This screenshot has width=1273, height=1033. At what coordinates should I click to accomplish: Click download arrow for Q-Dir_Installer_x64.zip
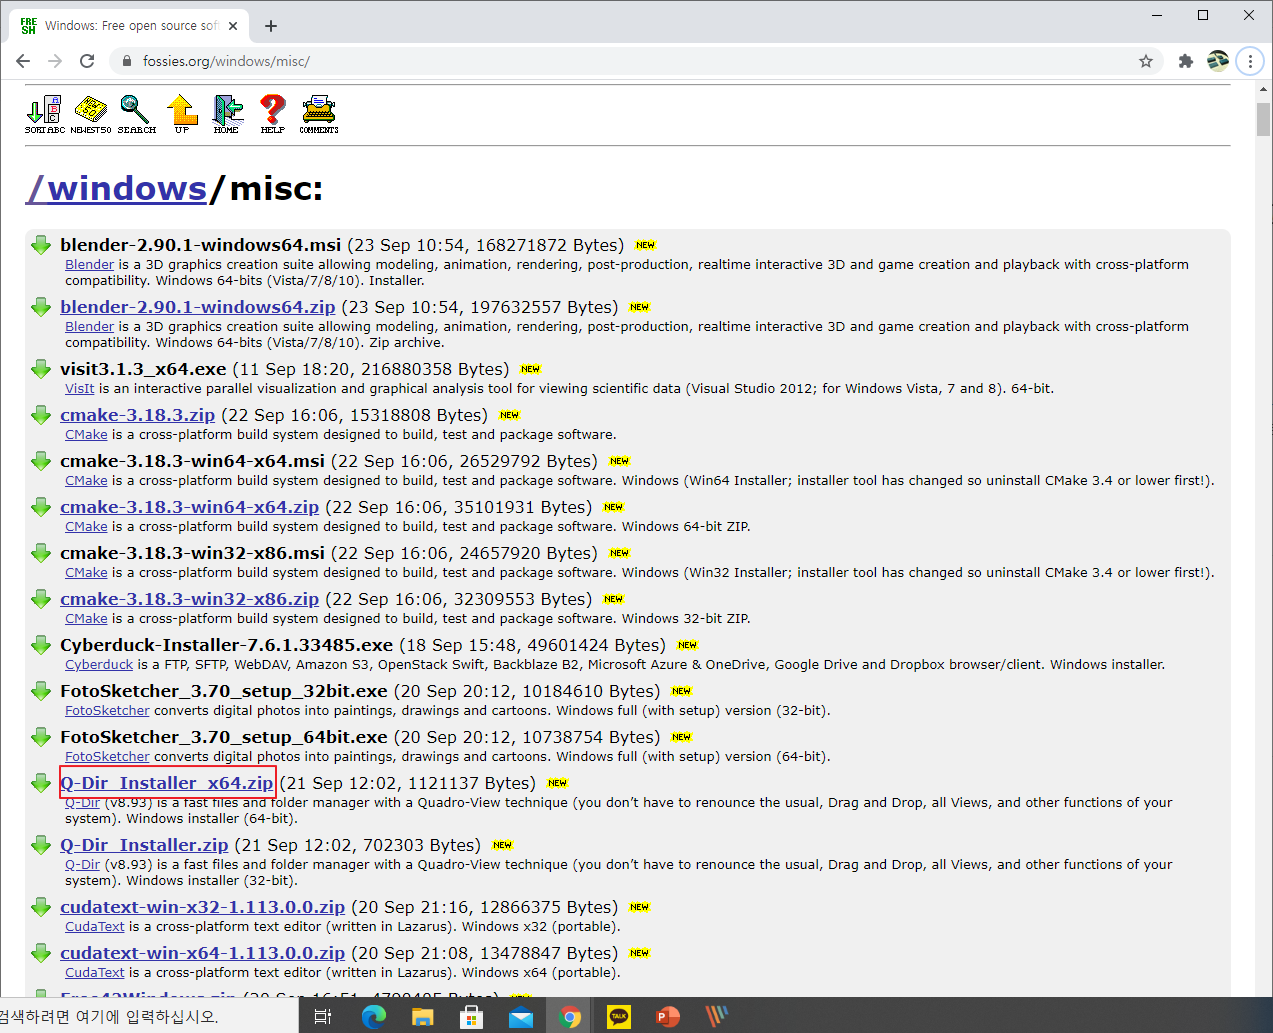pyautogui.click(x=41, y=783)
